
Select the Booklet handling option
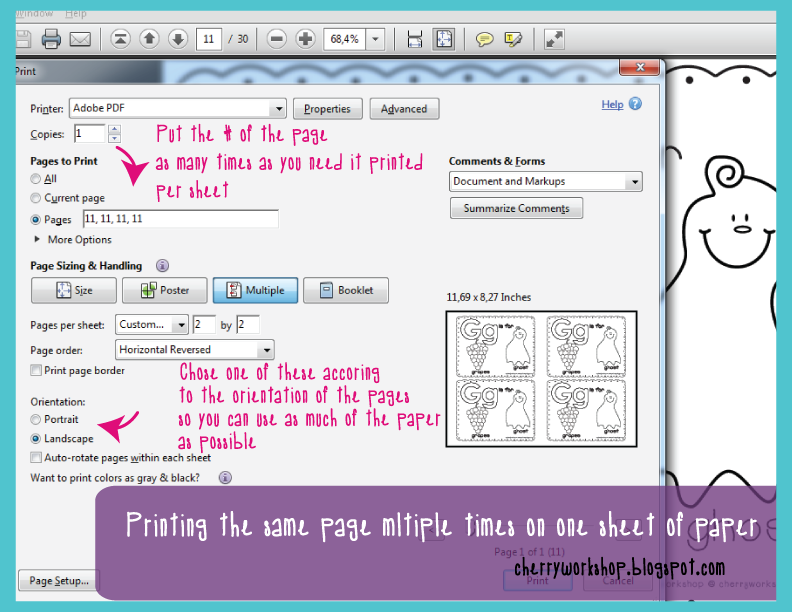point(346,290)
